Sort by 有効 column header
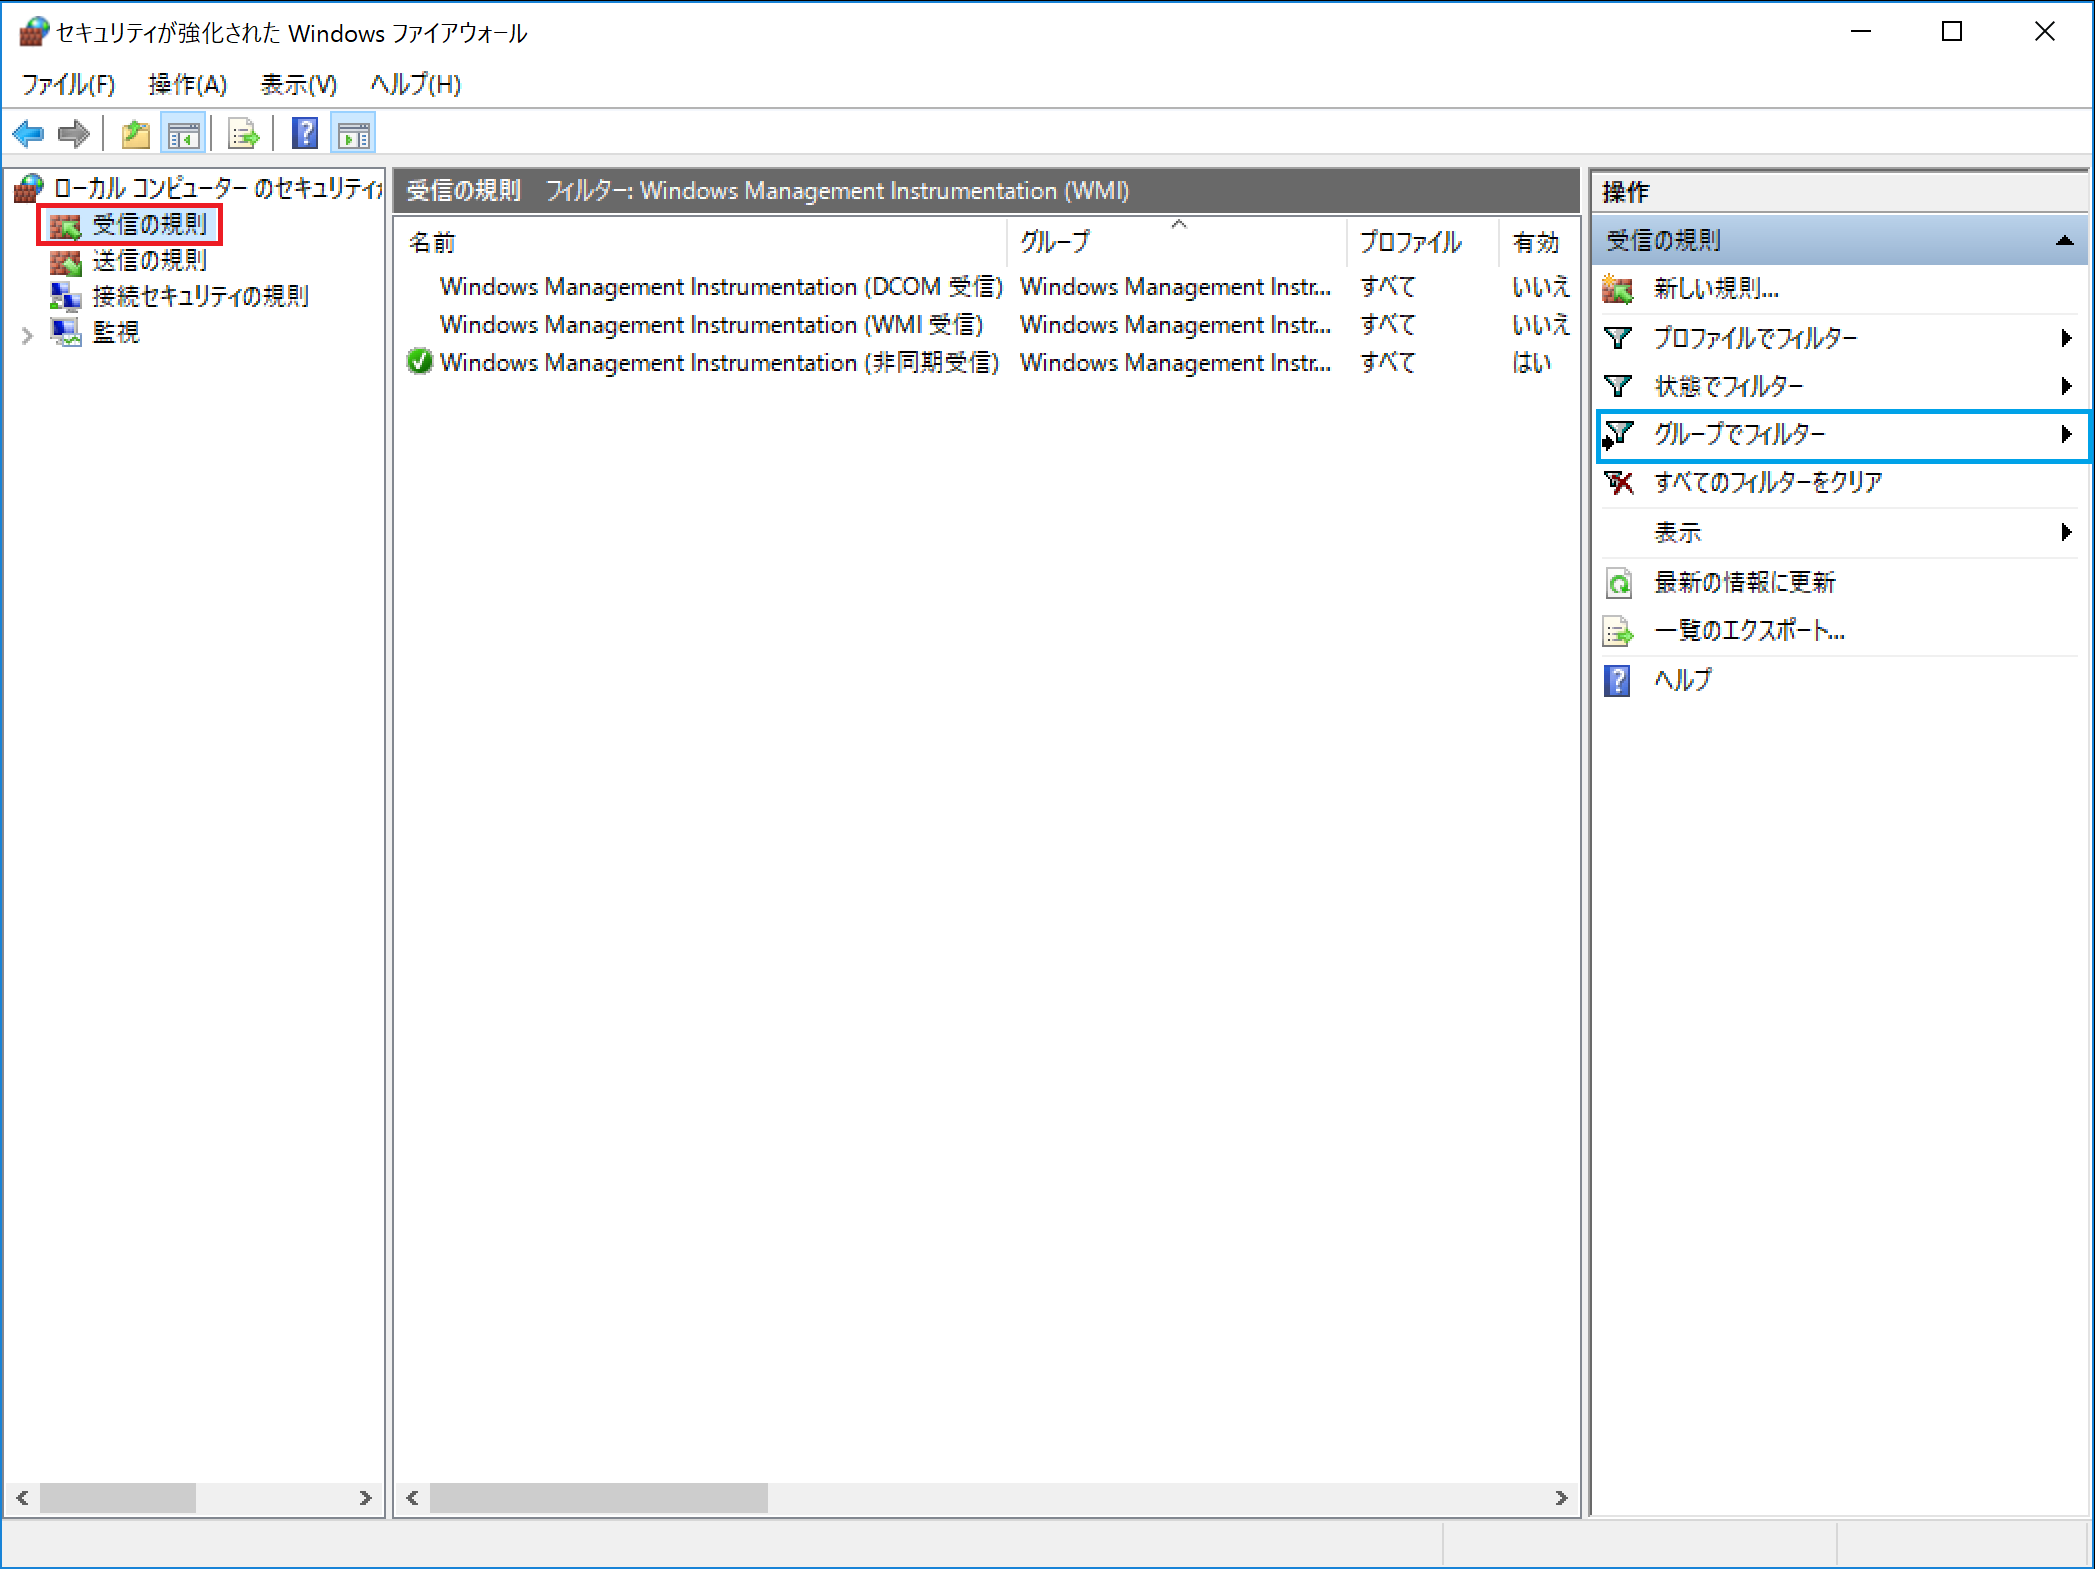This screenshot has height=1569, width=2095. pyautogui.click(x=1538, y=242)
